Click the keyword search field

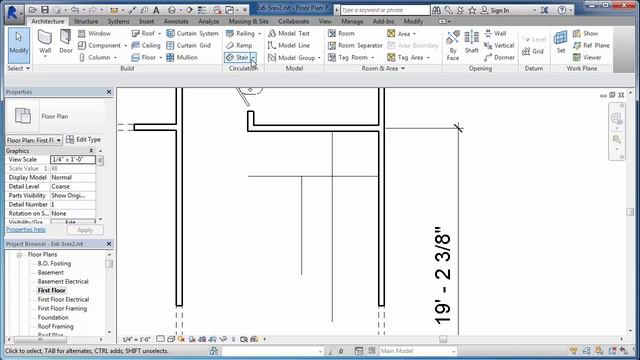(385, 10)
